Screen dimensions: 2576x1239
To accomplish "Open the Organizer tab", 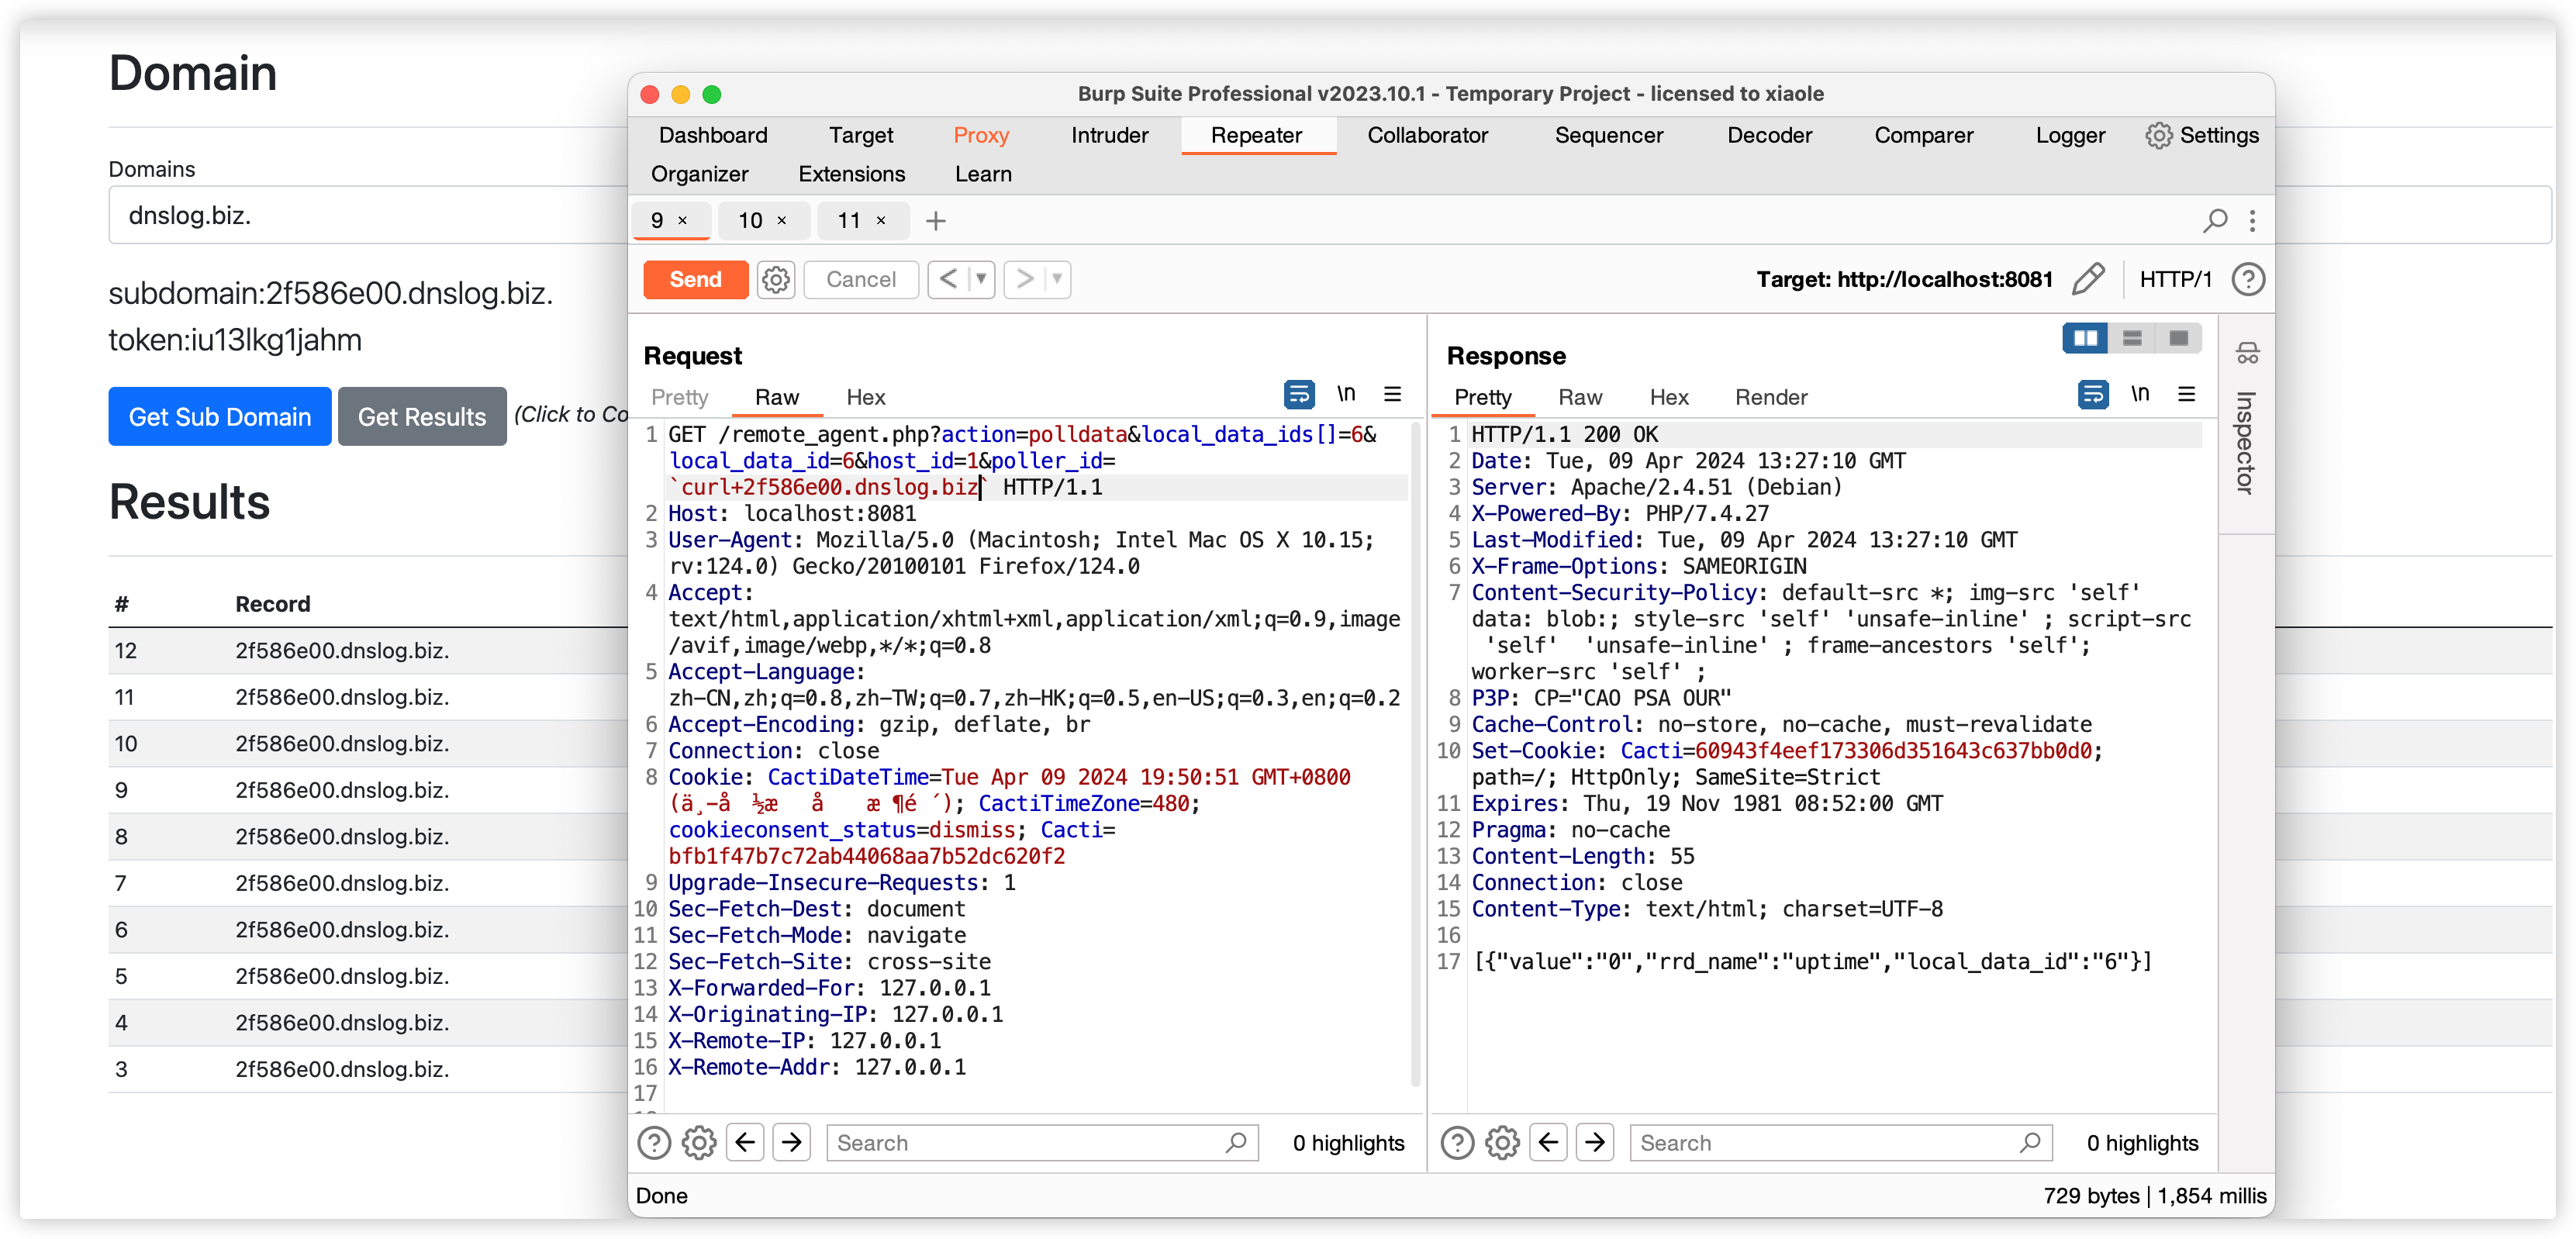I will point(699,174).
